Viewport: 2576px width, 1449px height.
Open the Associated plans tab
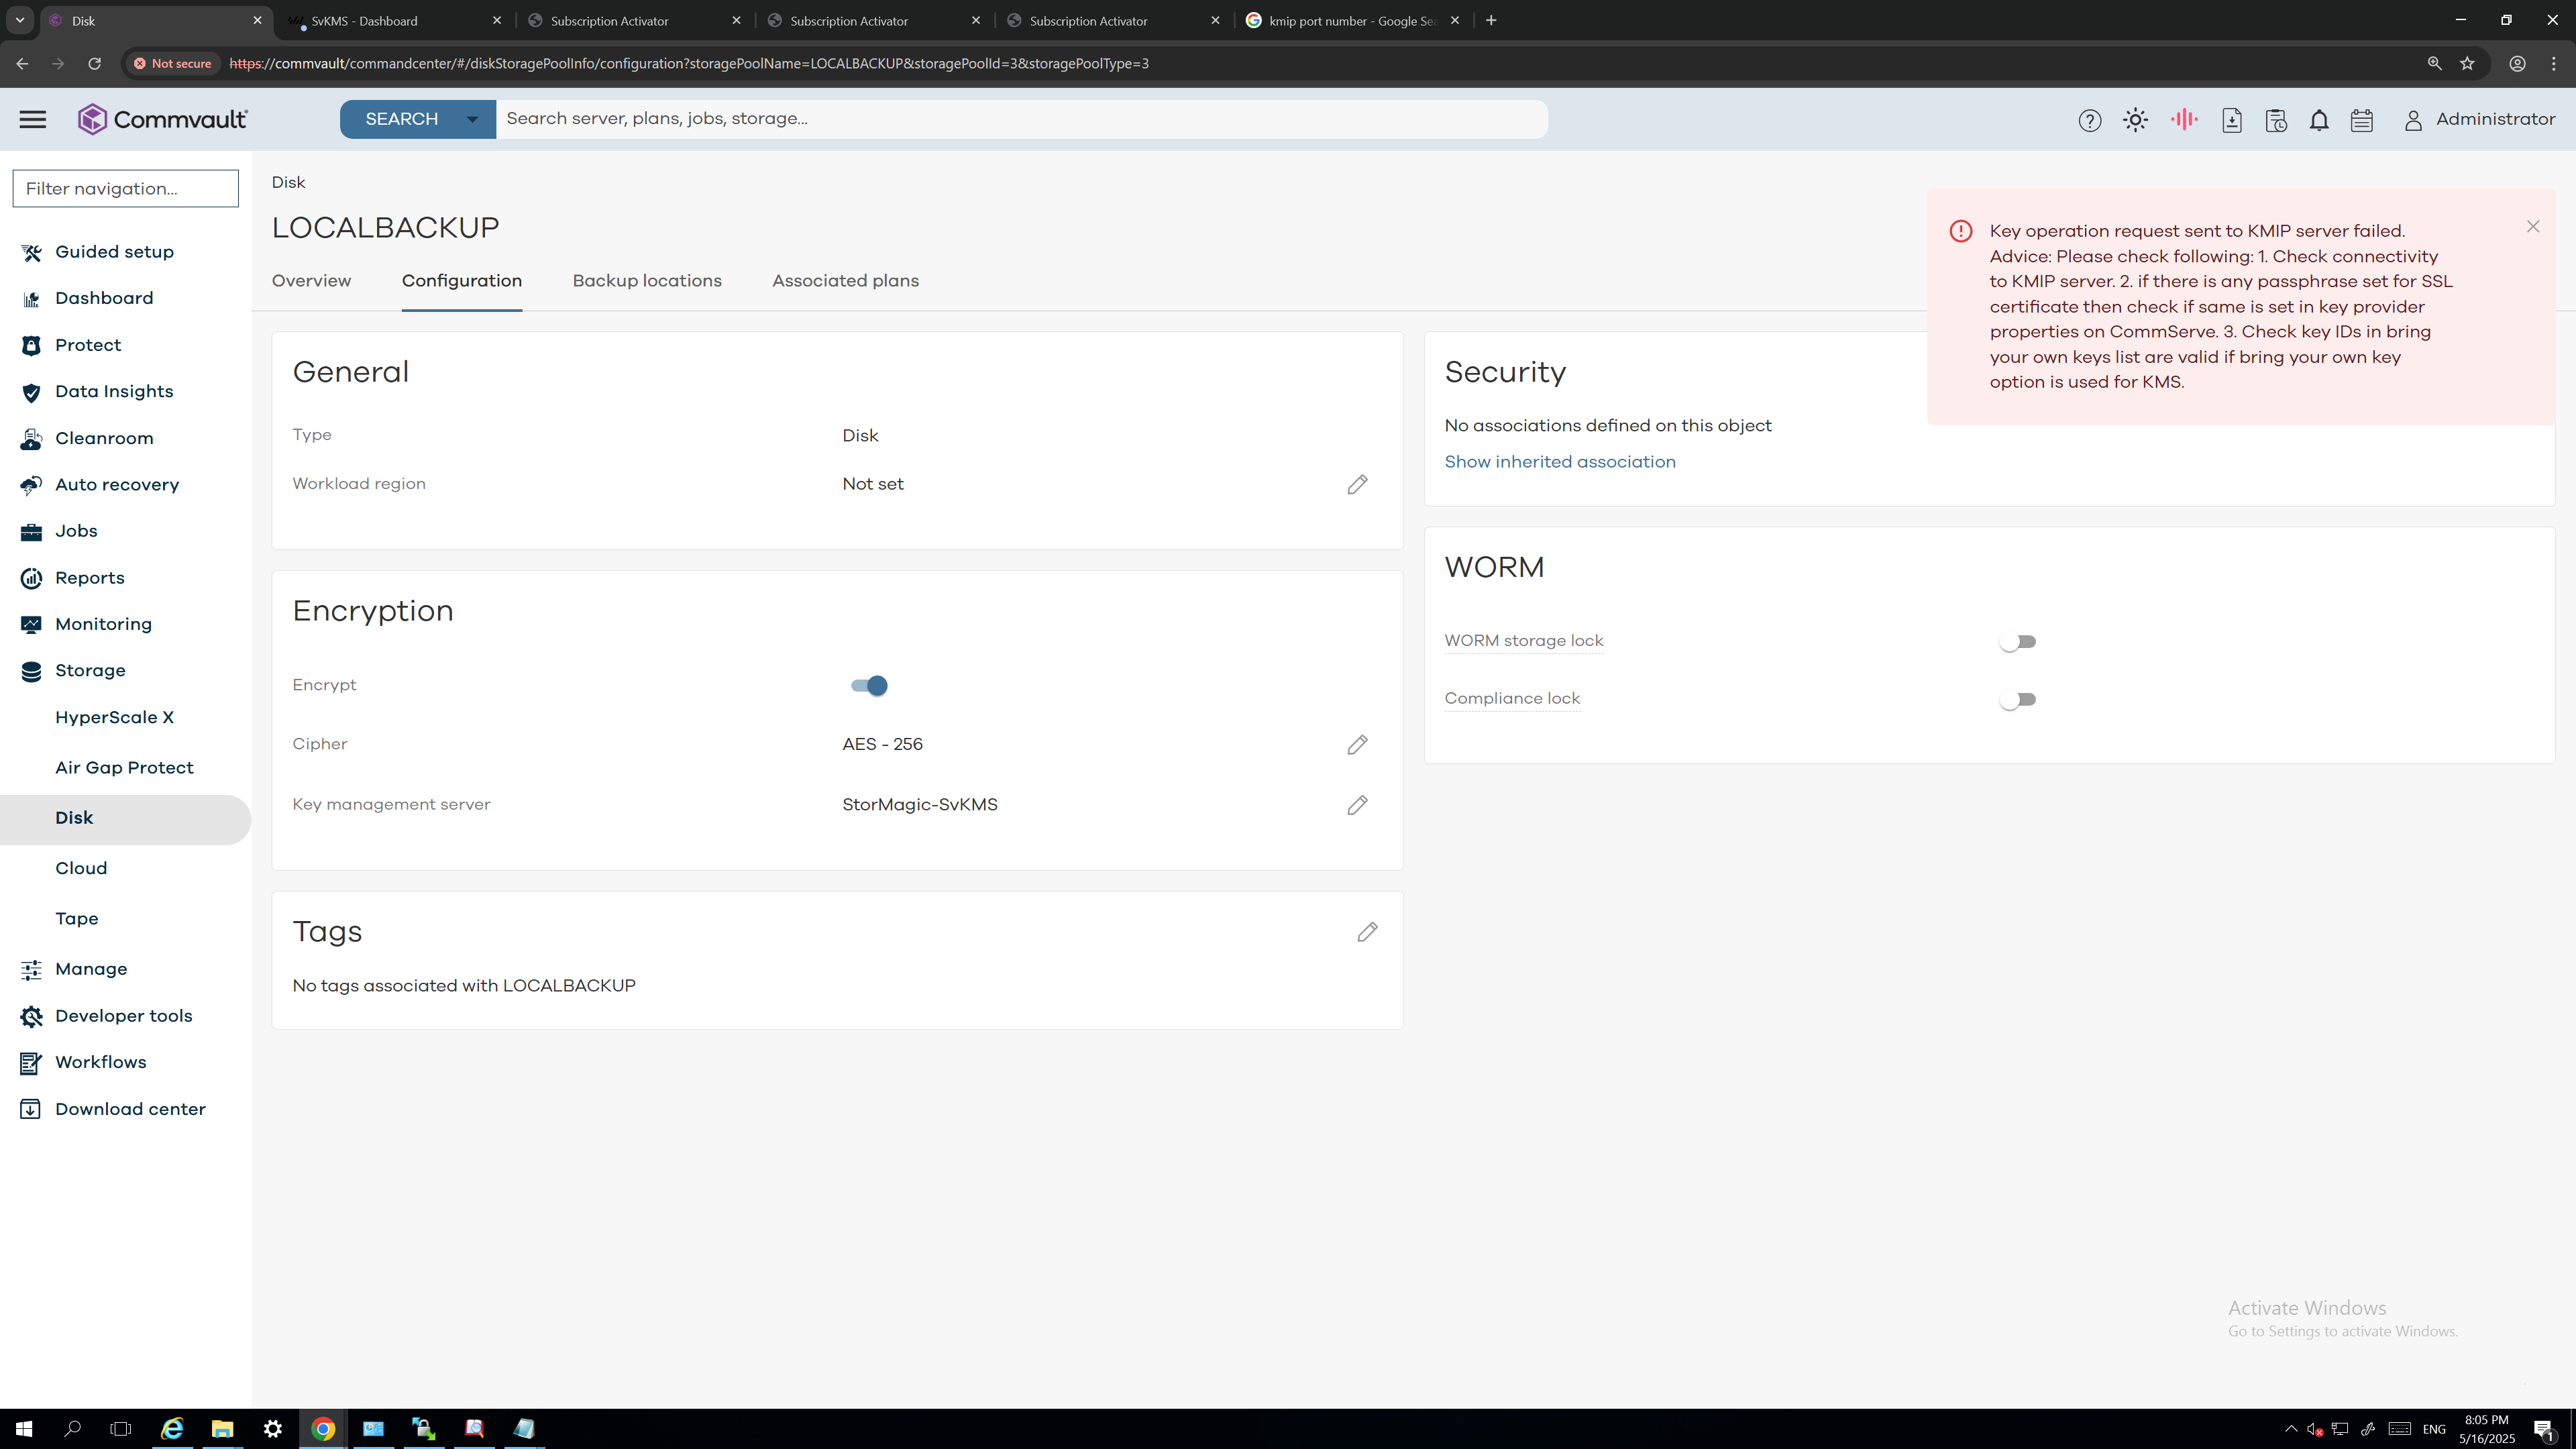coord(845,281)
